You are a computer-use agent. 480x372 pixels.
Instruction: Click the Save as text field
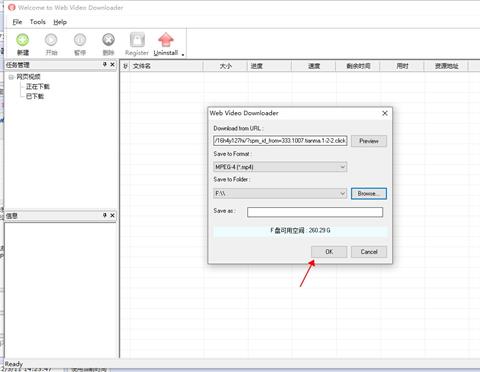315,212
